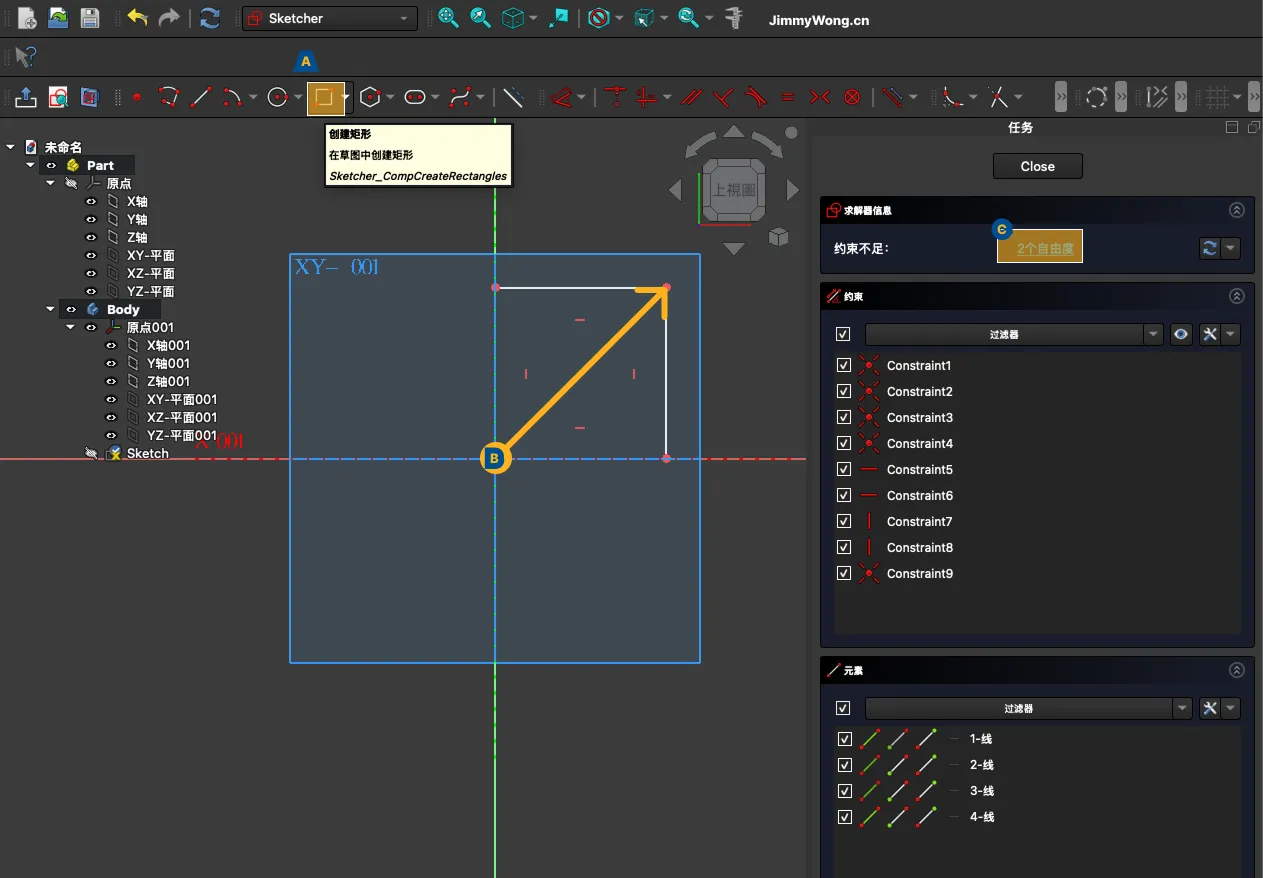Select the create point tool
This screenshot has height=878, width=1263.
pos(137,97)
